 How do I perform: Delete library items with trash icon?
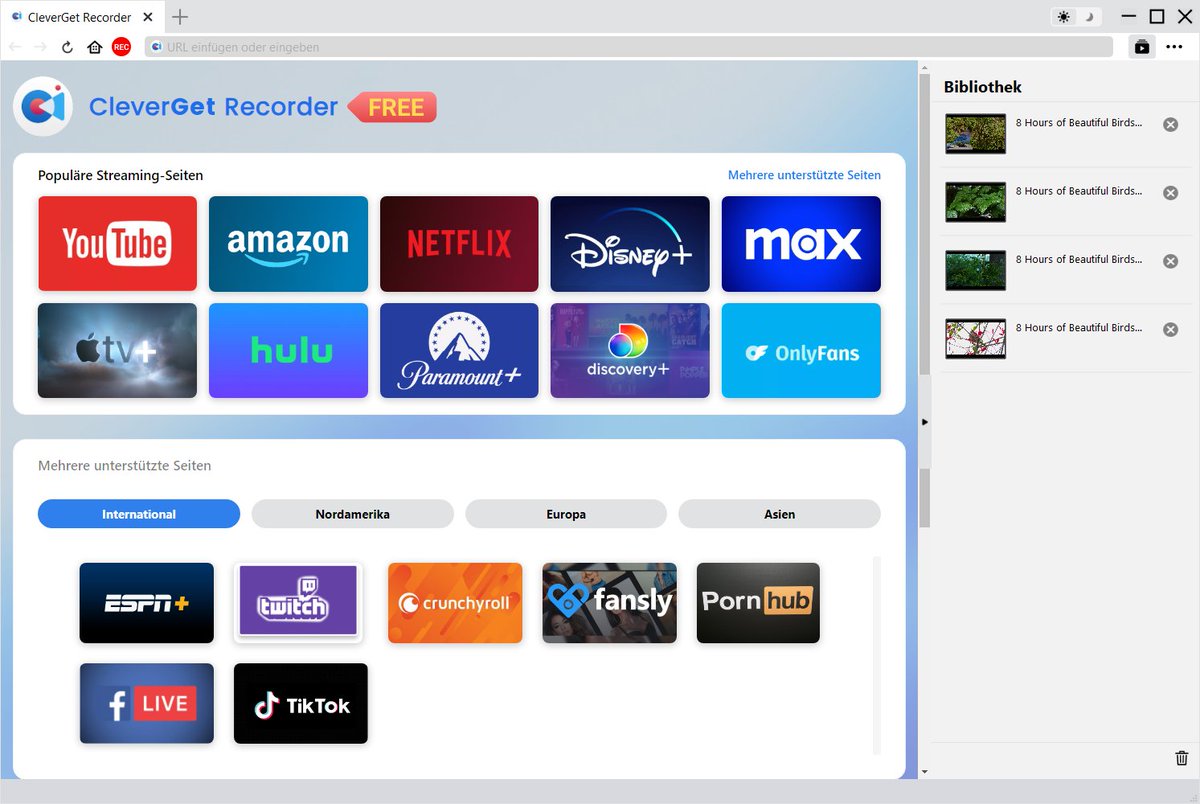pyautogui.click(x=1182, y=758)
